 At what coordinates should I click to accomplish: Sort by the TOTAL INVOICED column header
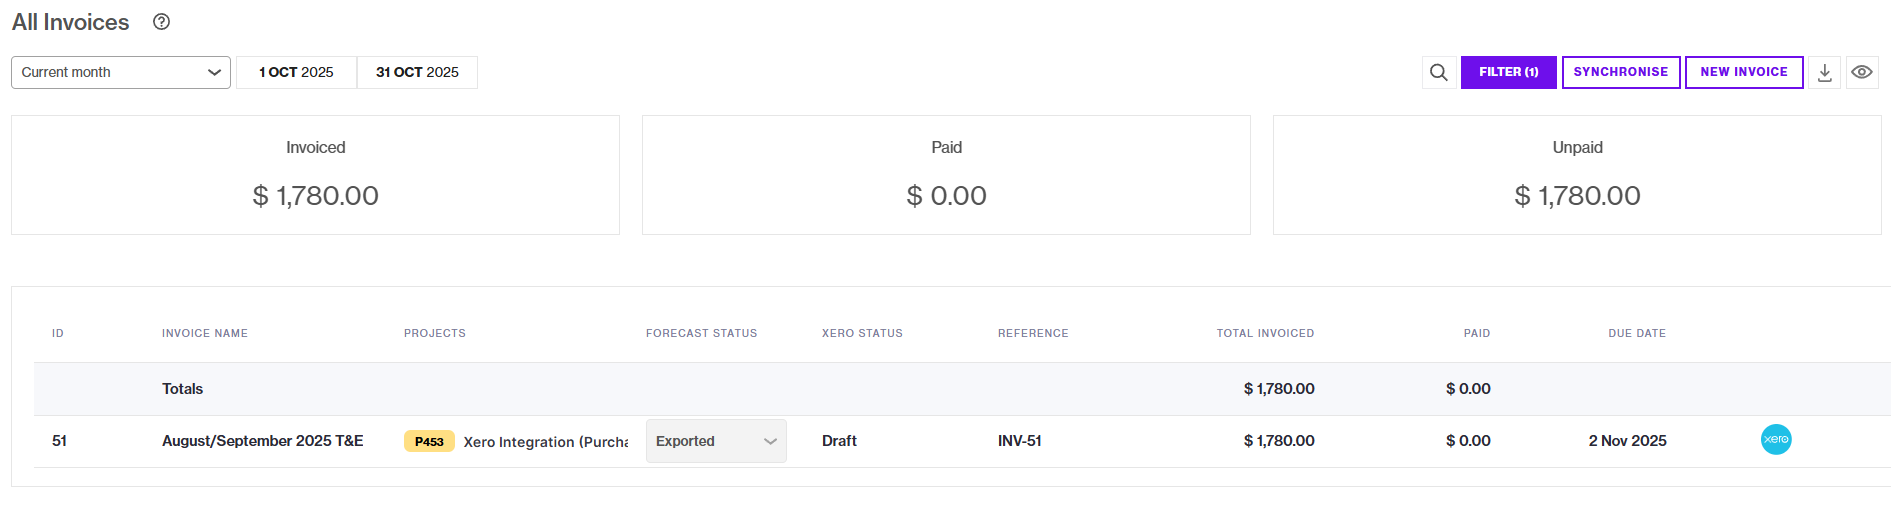(1265, 333)
